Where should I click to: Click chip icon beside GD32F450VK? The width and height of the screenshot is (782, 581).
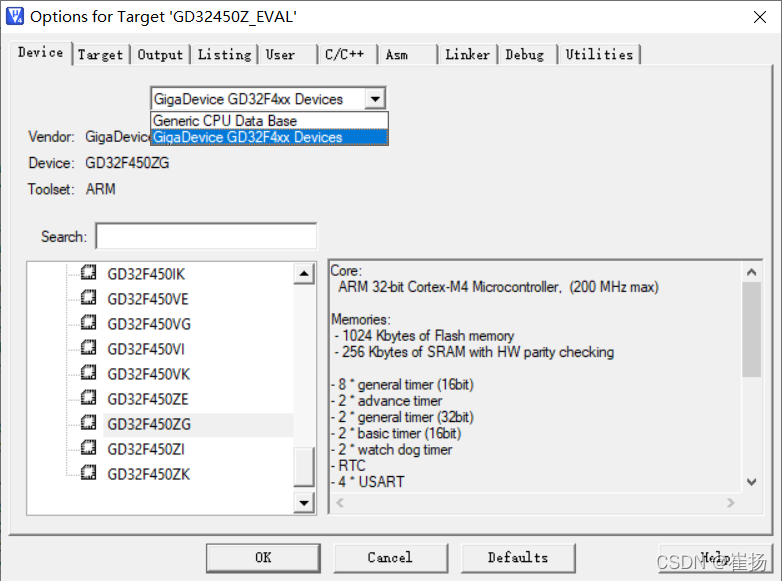[x=88, y=373]
